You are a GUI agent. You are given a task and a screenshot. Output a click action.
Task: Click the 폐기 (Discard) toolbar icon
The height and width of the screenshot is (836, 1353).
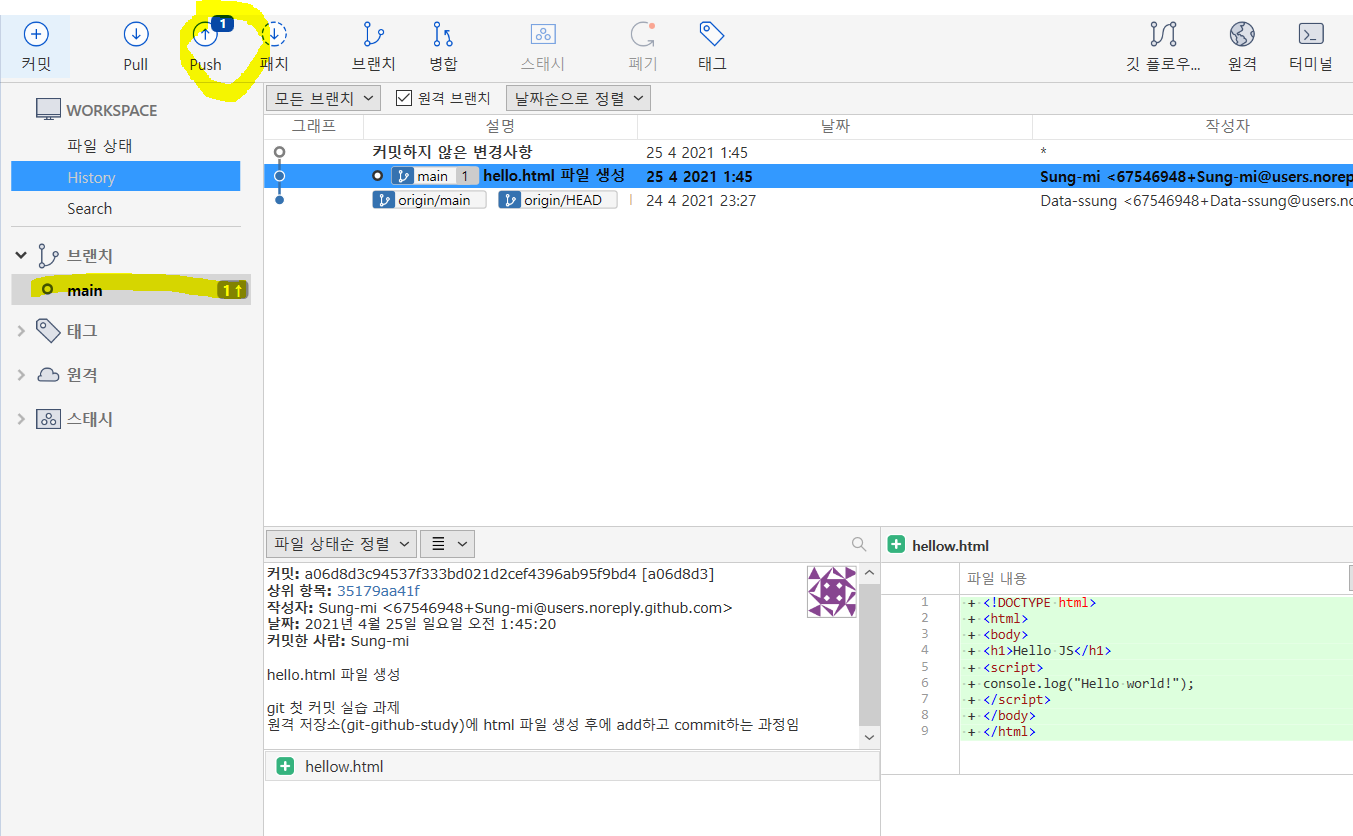(642, 35)
